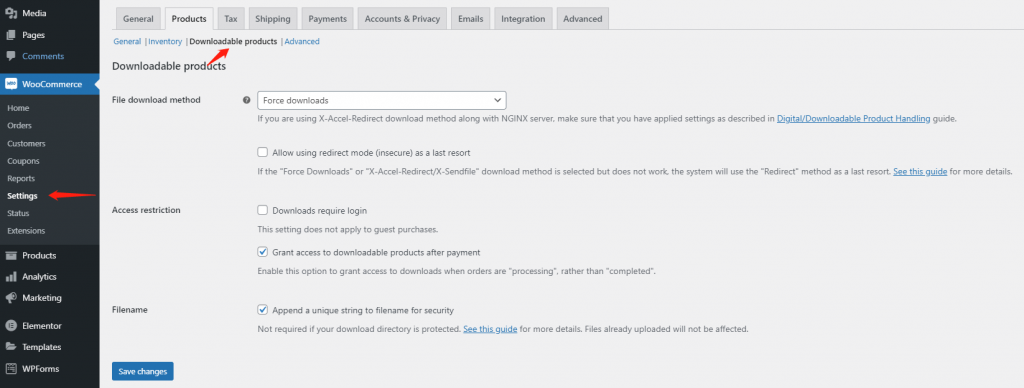The width and height of the screenshot is (1024, 388).
Task: Click the Comments bubble icon
Action: tap(10, 56)
